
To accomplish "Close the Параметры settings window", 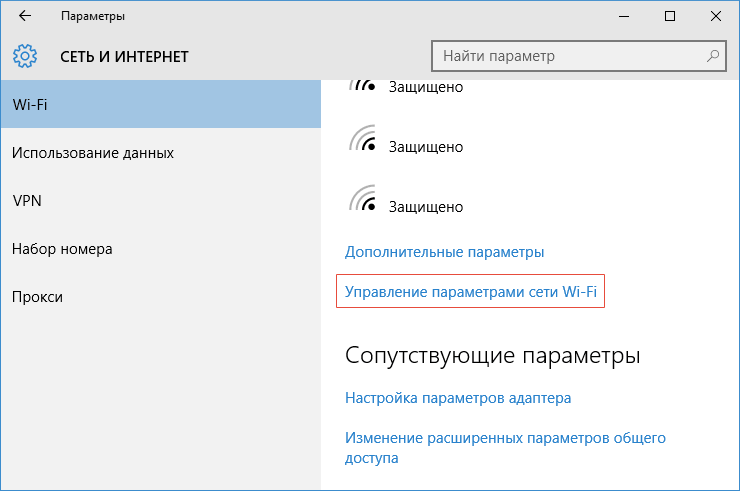I will (x=715, y=16).
